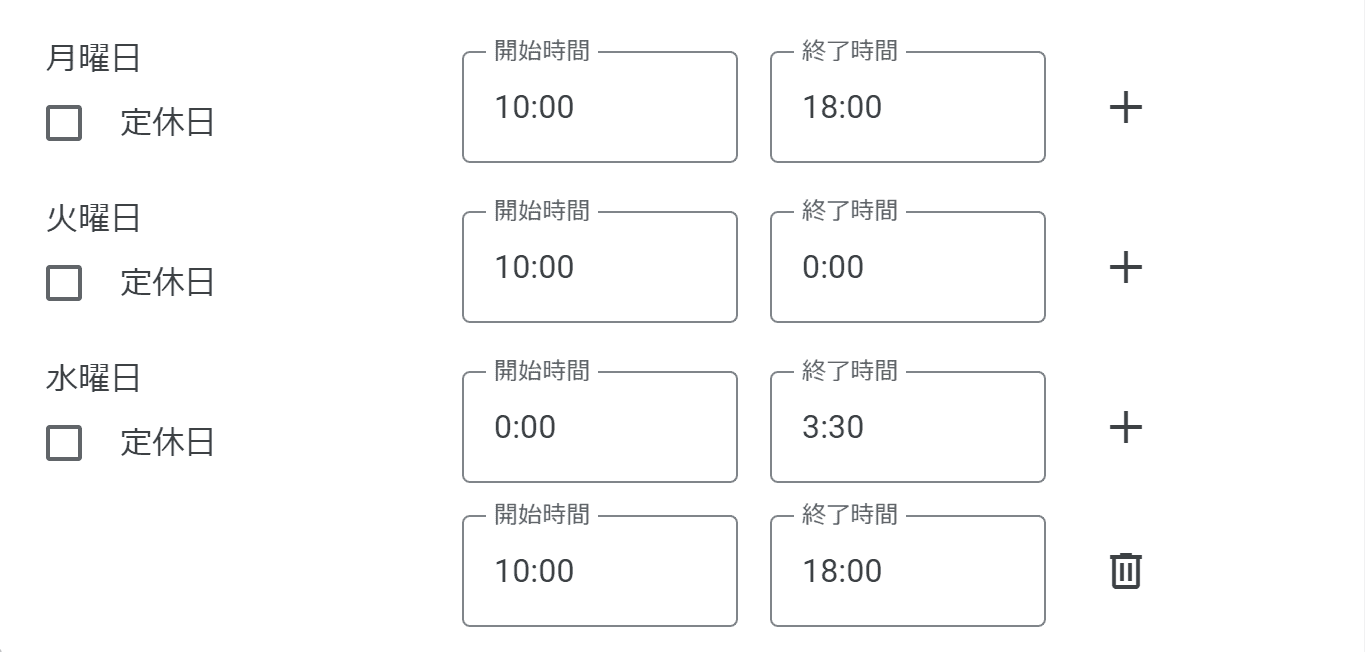Select second 水曜日 開始時間 field showing 10:00

[600, 571]
